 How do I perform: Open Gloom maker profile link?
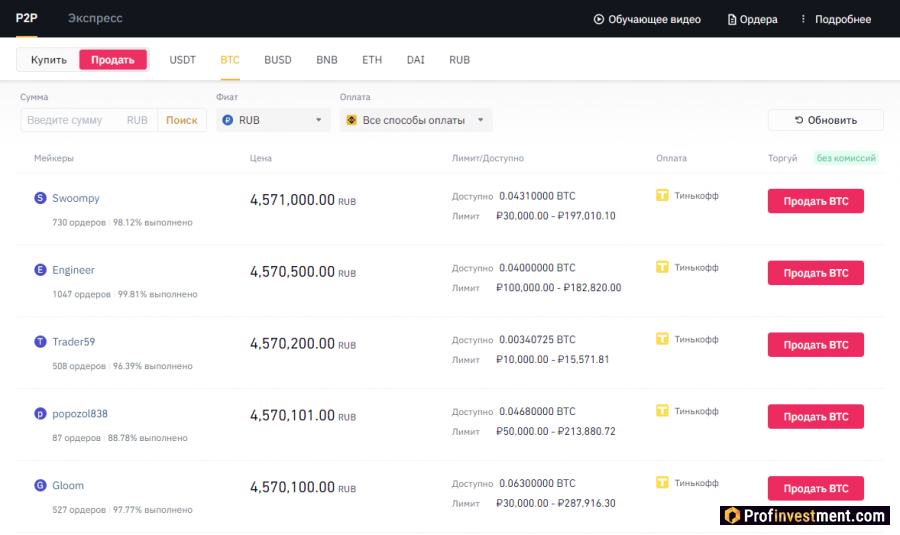[x=68, y=485]
